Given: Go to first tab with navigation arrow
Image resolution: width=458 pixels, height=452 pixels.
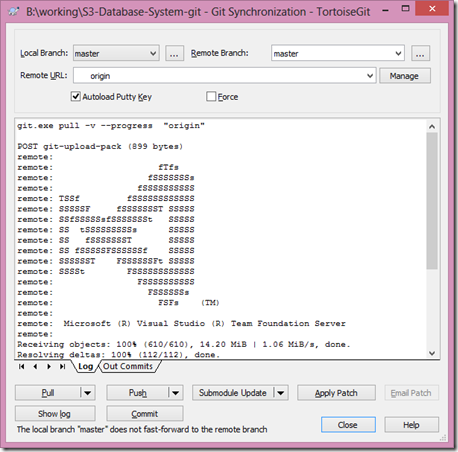Looking at the screenshot, I should click(22, 367).
